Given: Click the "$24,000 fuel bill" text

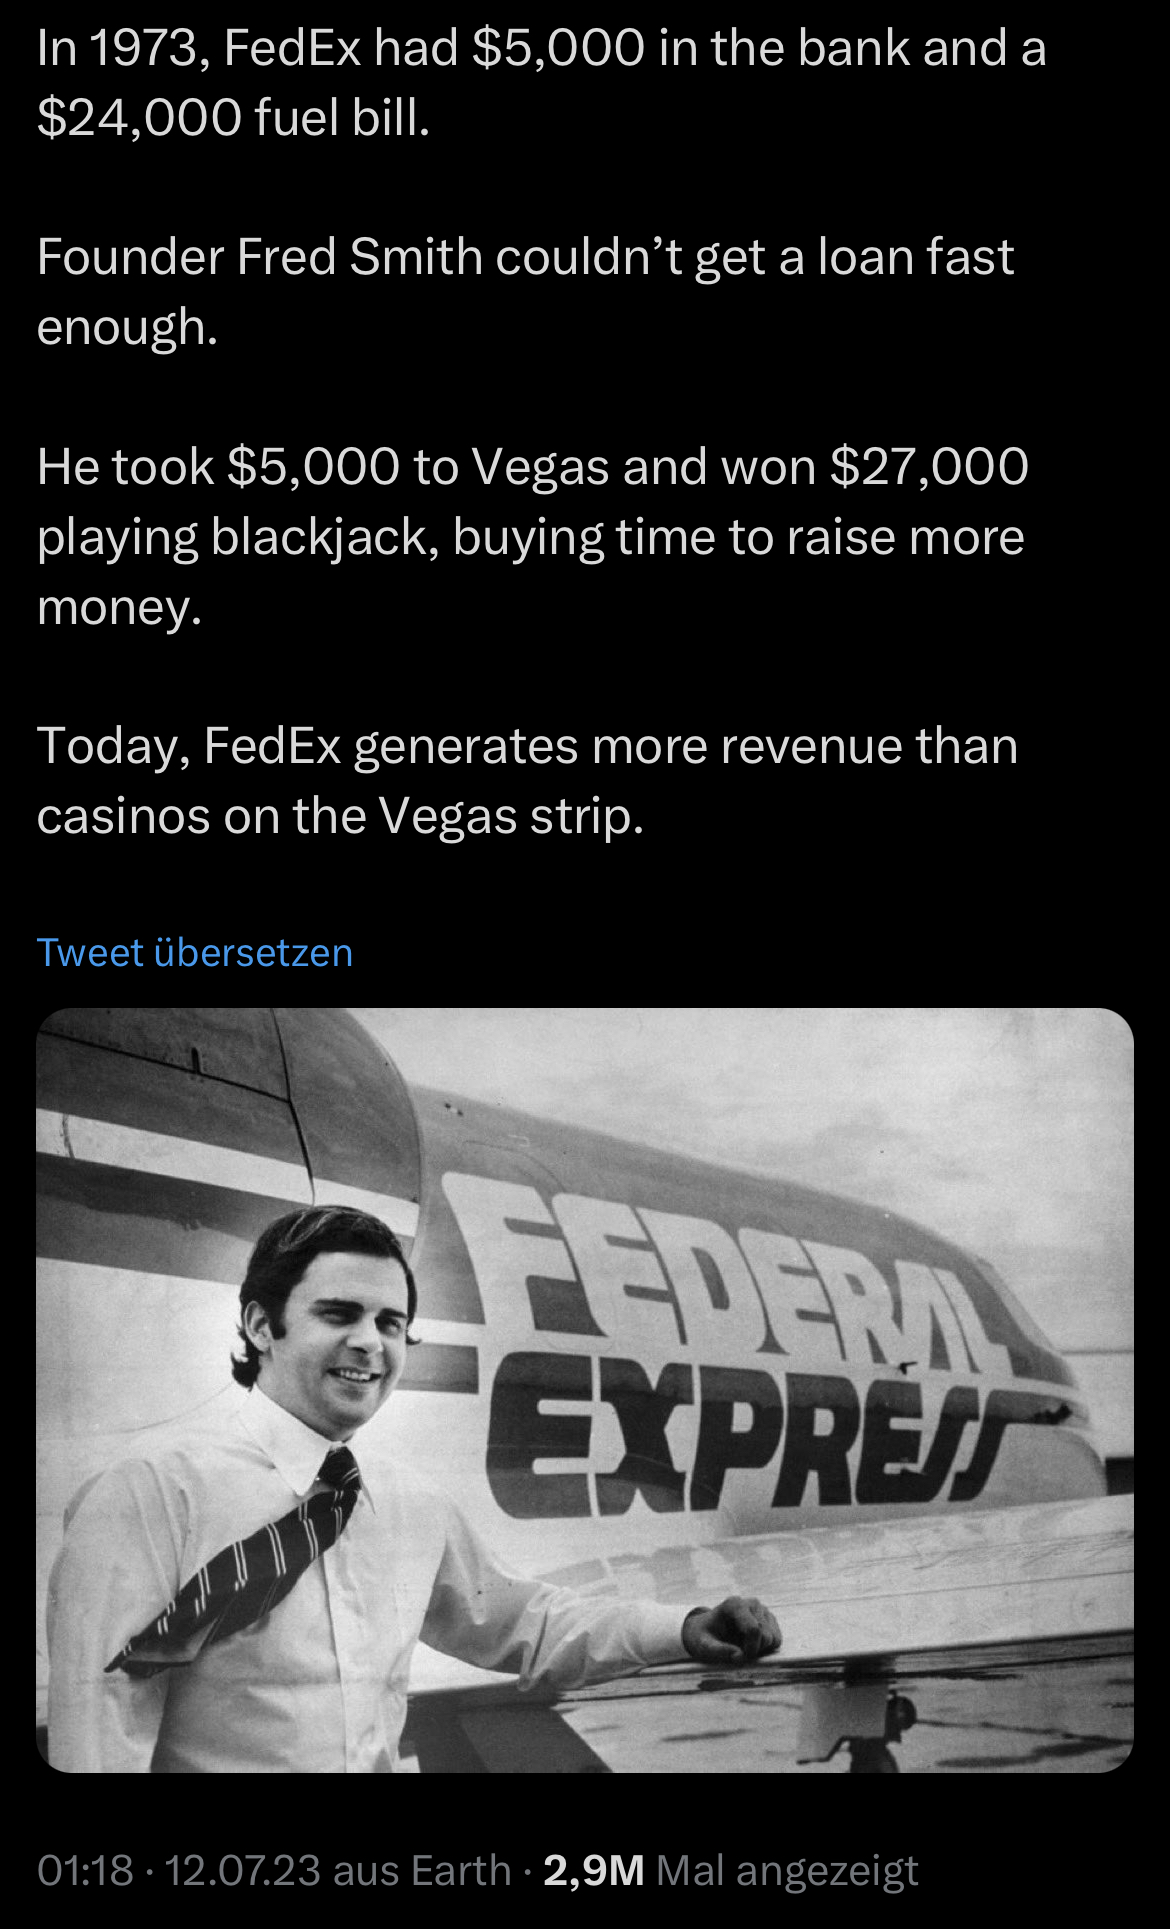Looking at the screenshot, I should (233, 118).
